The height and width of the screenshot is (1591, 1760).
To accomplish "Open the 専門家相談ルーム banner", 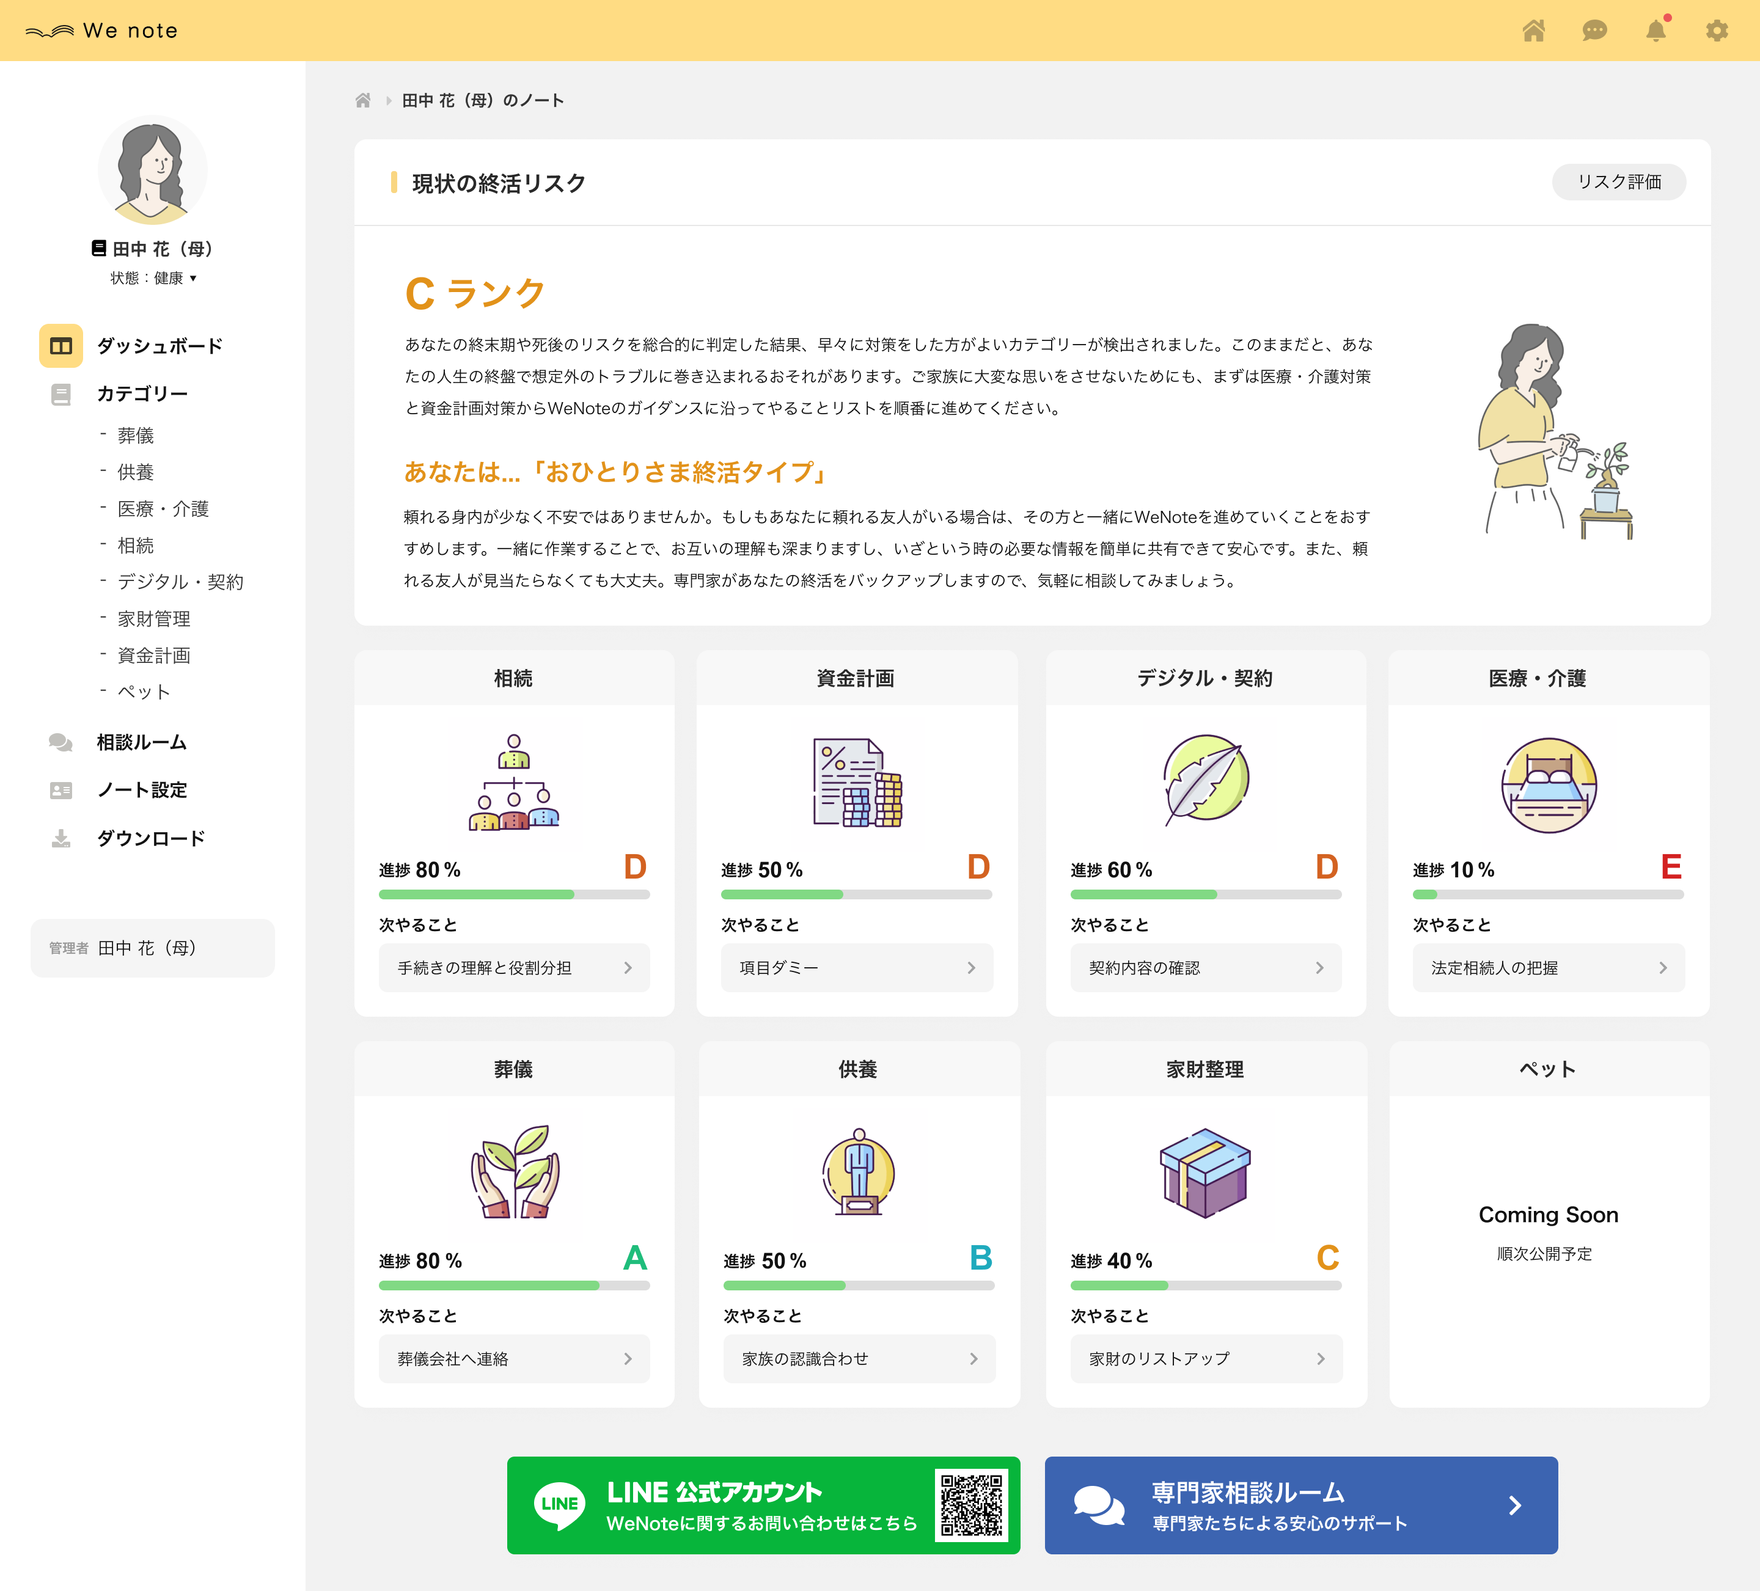I will pos(1300,1505).
